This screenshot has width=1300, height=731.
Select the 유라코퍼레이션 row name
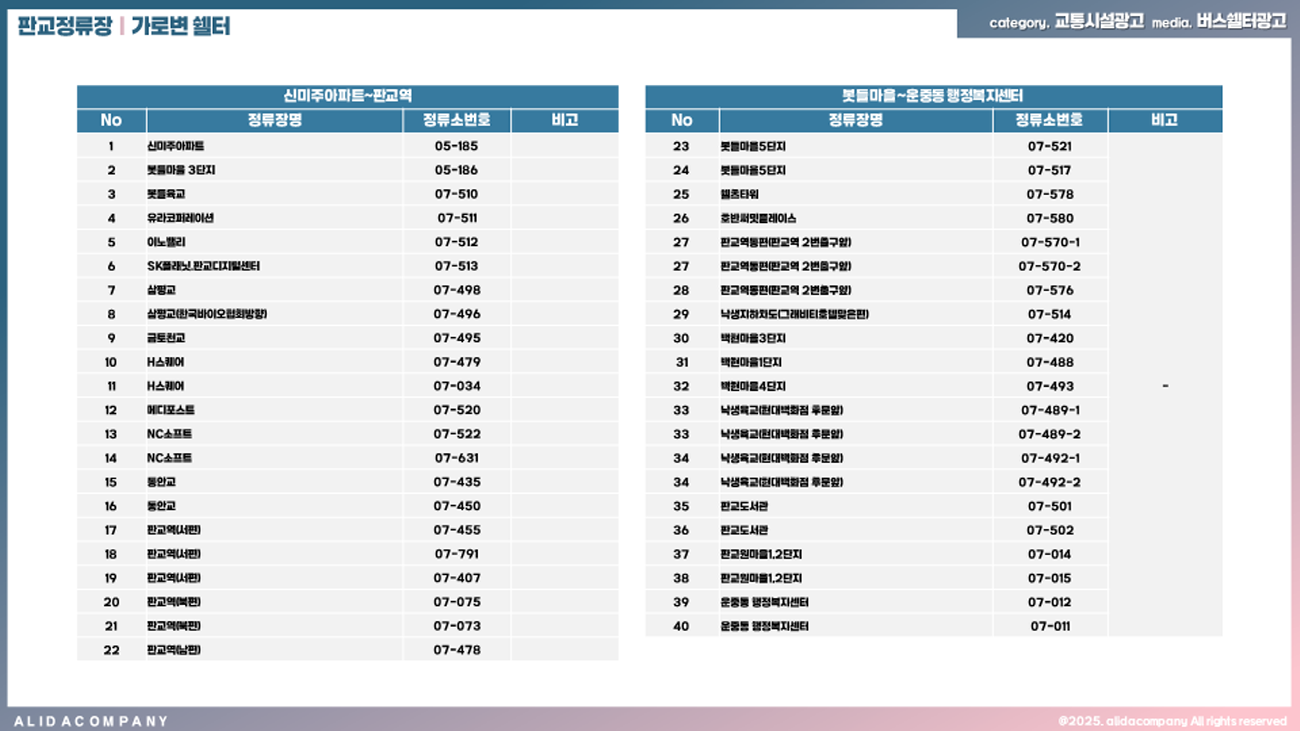[180, 218]
